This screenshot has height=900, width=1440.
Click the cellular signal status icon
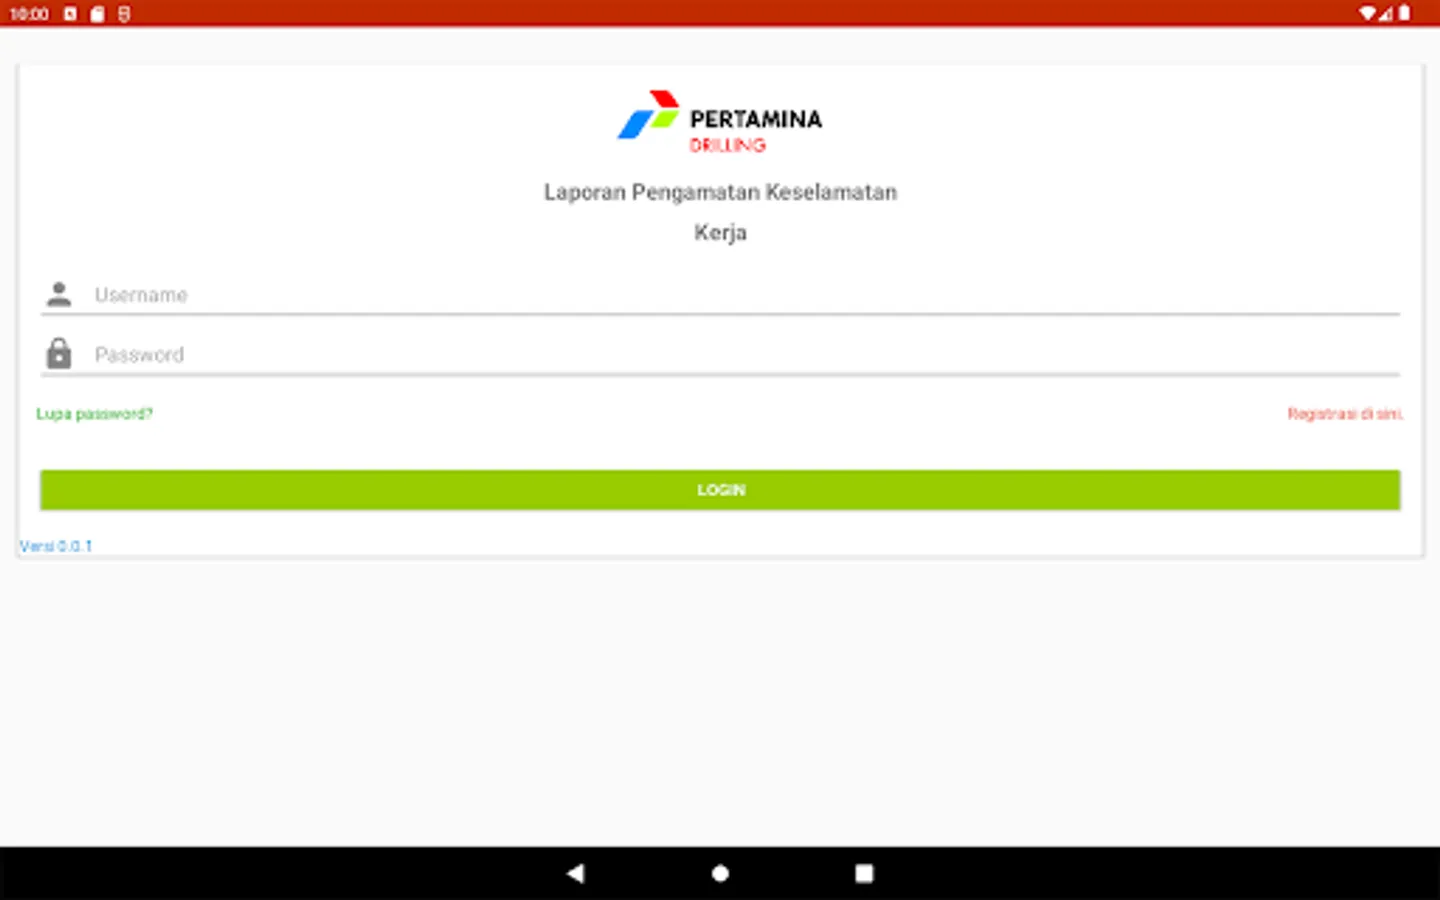point(1386,13)
